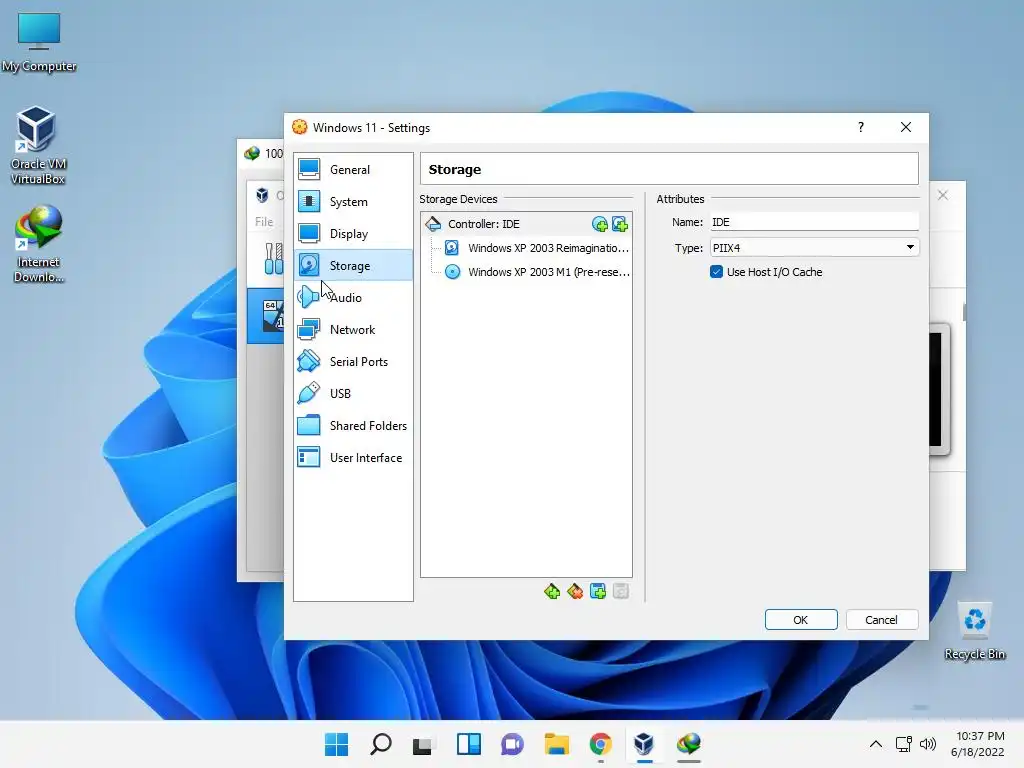Click the add attachment icon below storage tree
The image size is (1024, 768).
pyautogui.click(x=598, y=592)
